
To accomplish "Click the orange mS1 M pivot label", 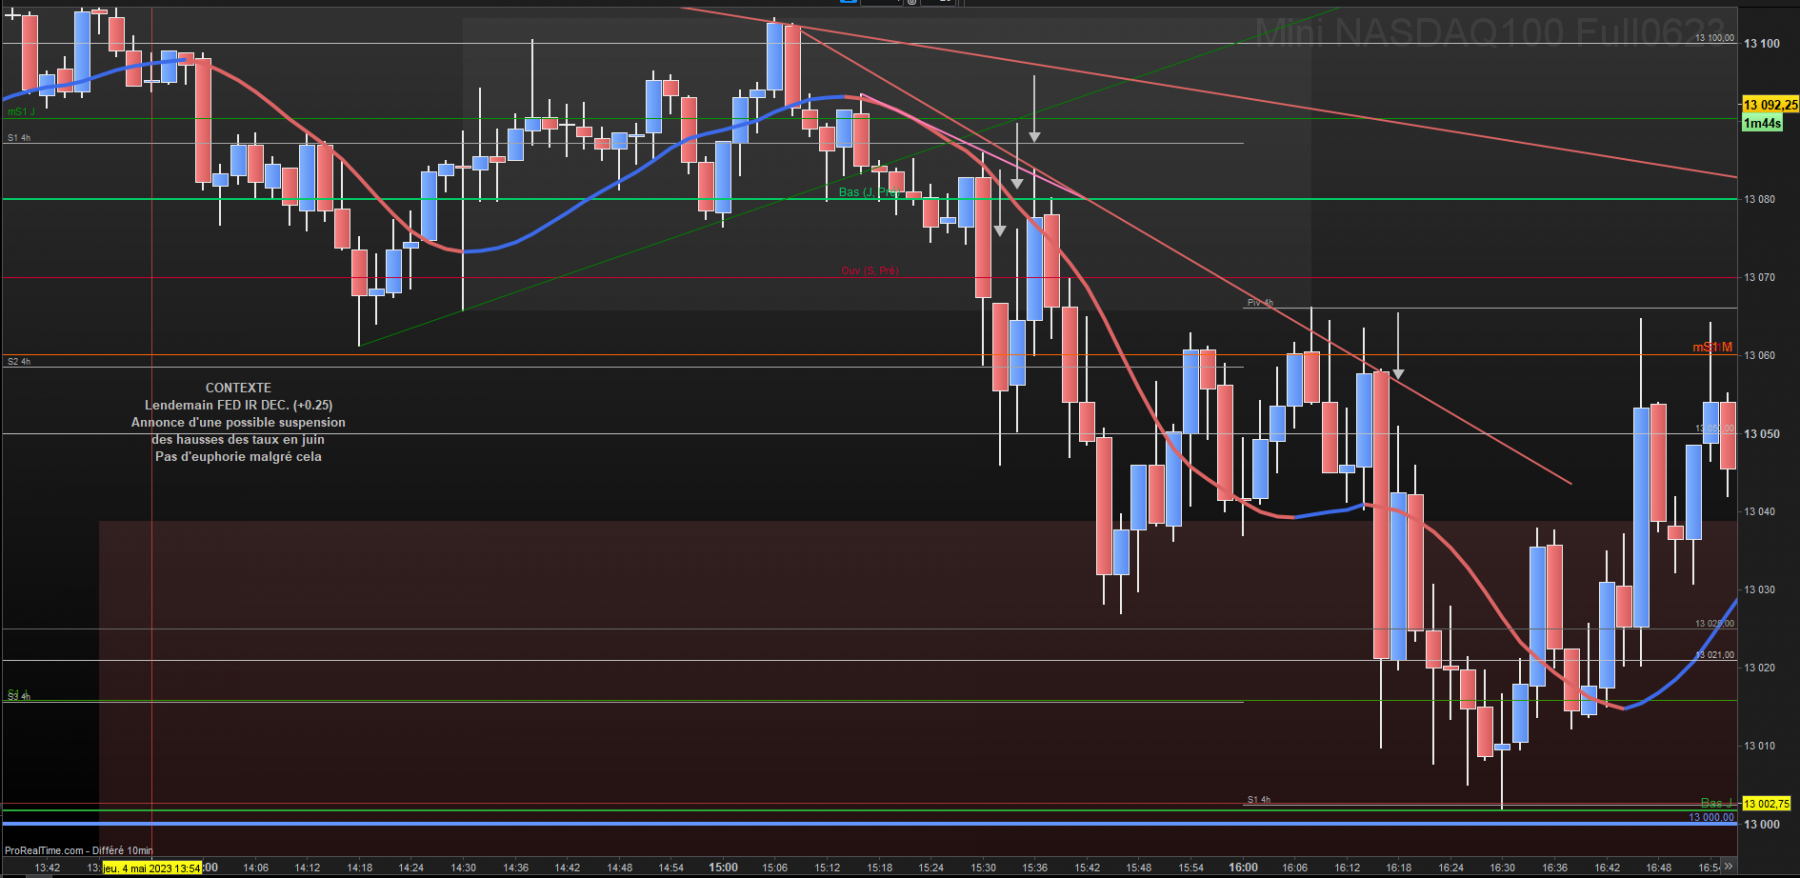I will click(x=1712, y=347).
